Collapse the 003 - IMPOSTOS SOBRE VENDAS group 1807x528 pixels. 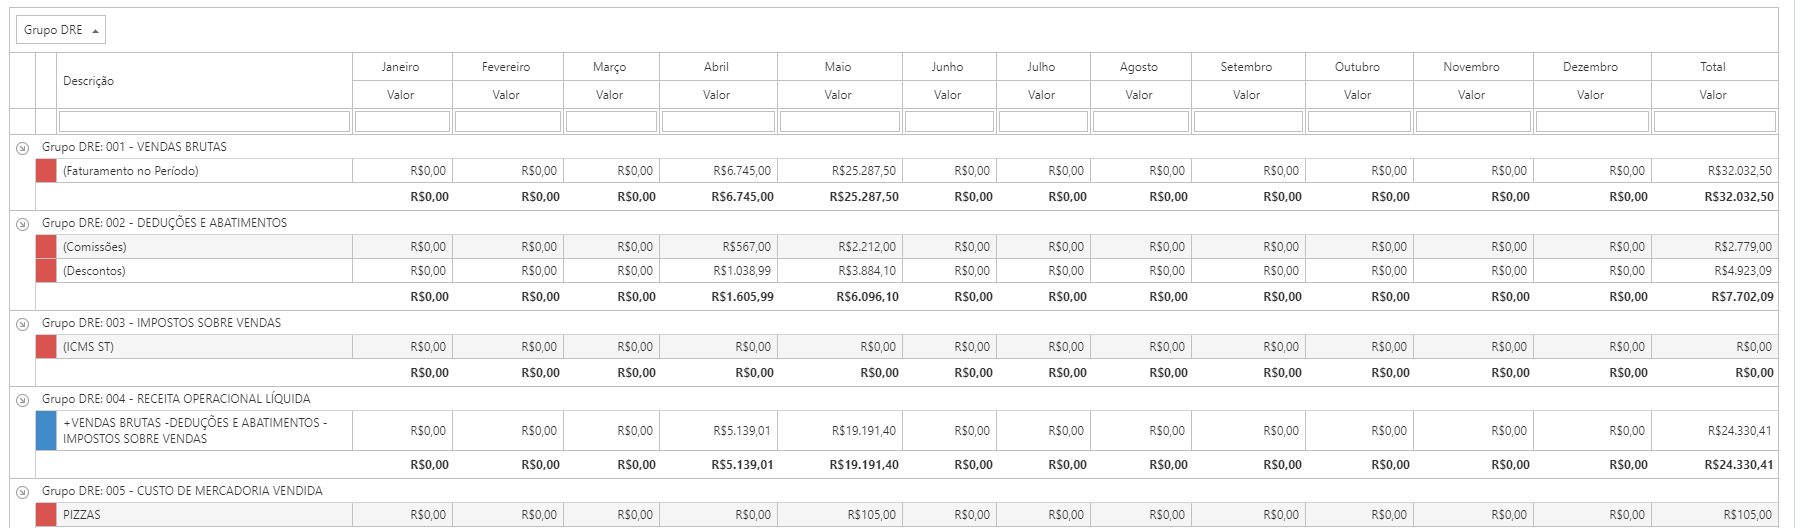click(22, 323)
